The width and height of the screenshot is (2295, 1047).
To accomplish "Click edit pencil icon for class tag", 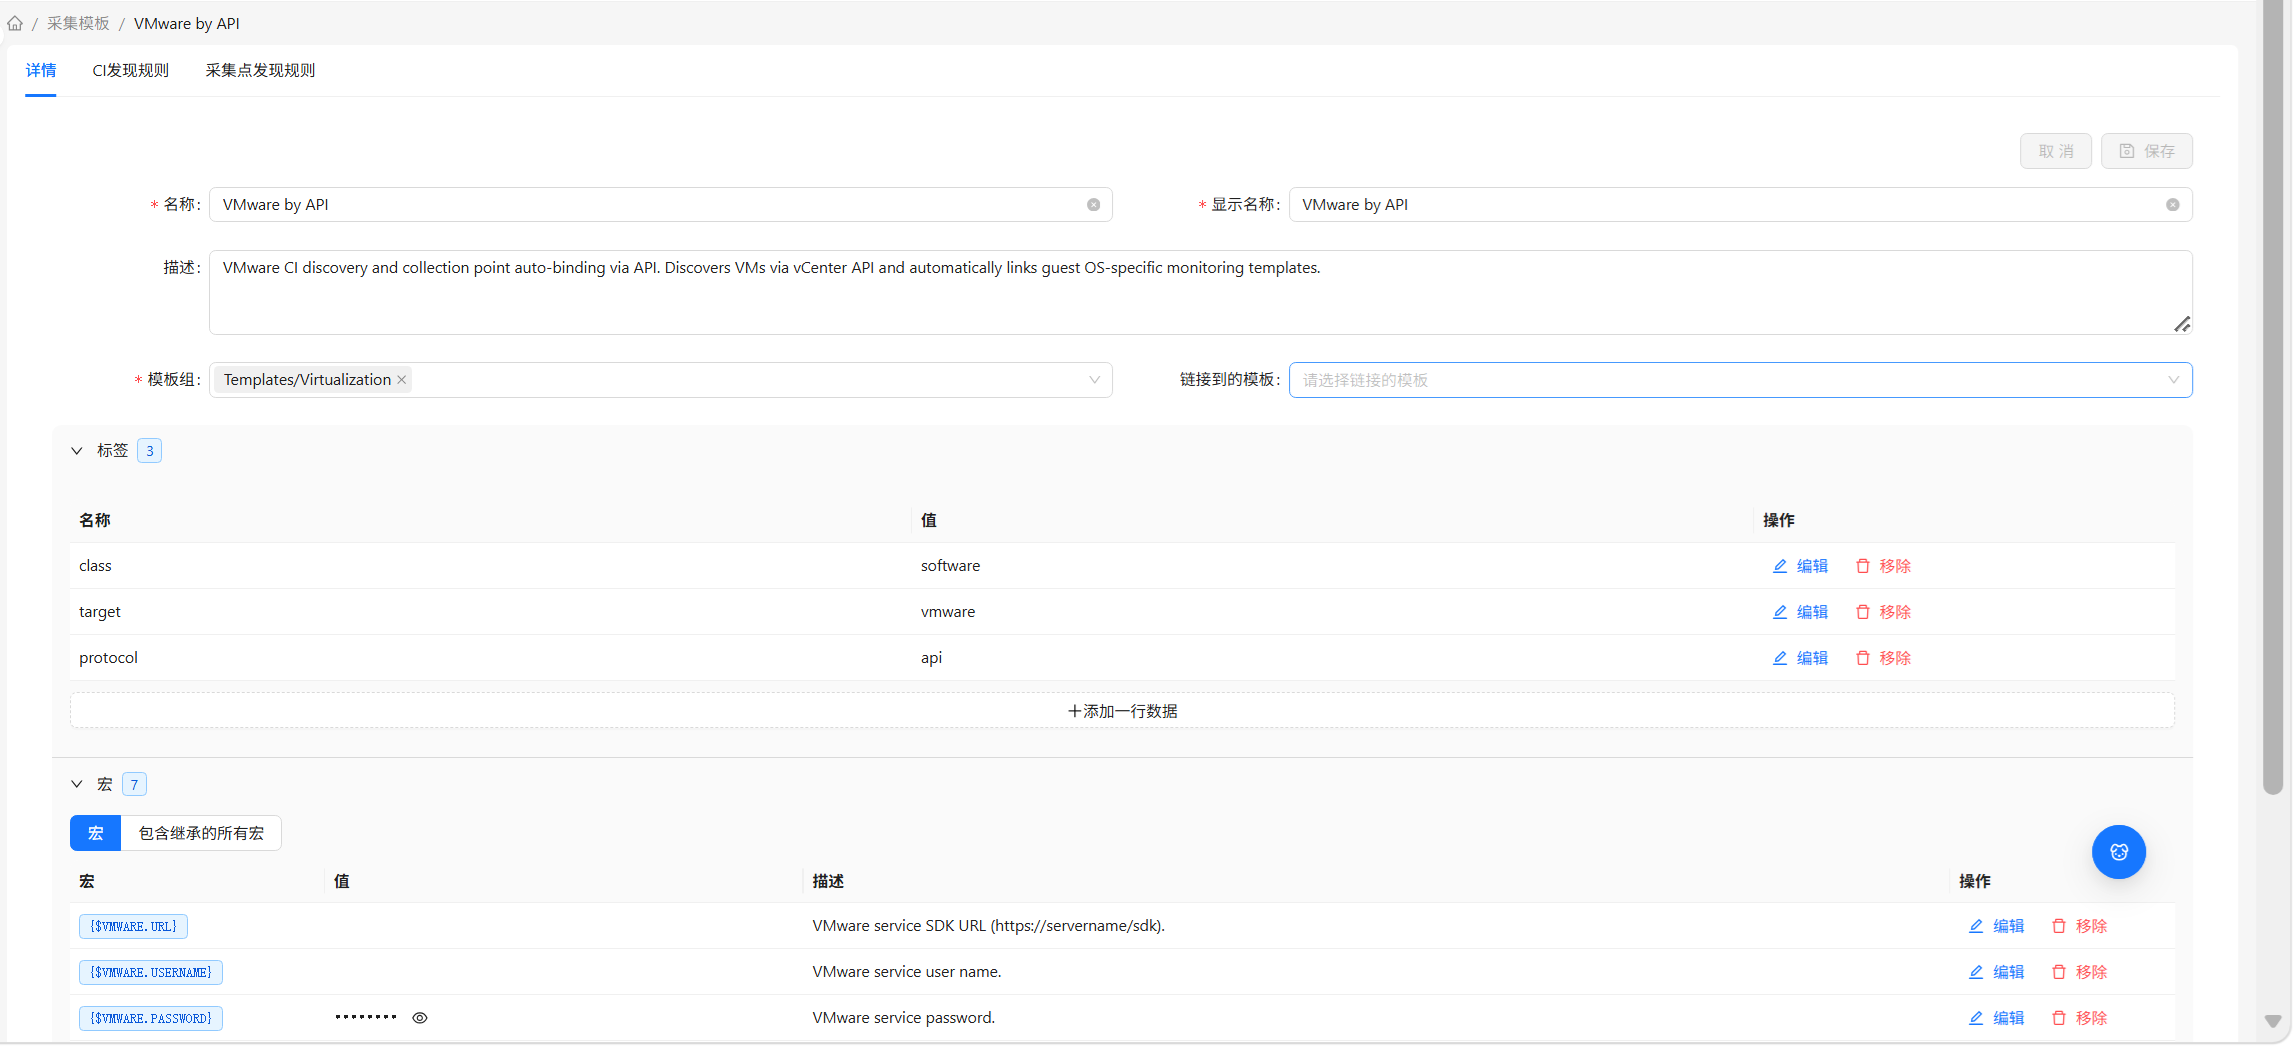I will pyautogui.click(x=1780, y=566).
